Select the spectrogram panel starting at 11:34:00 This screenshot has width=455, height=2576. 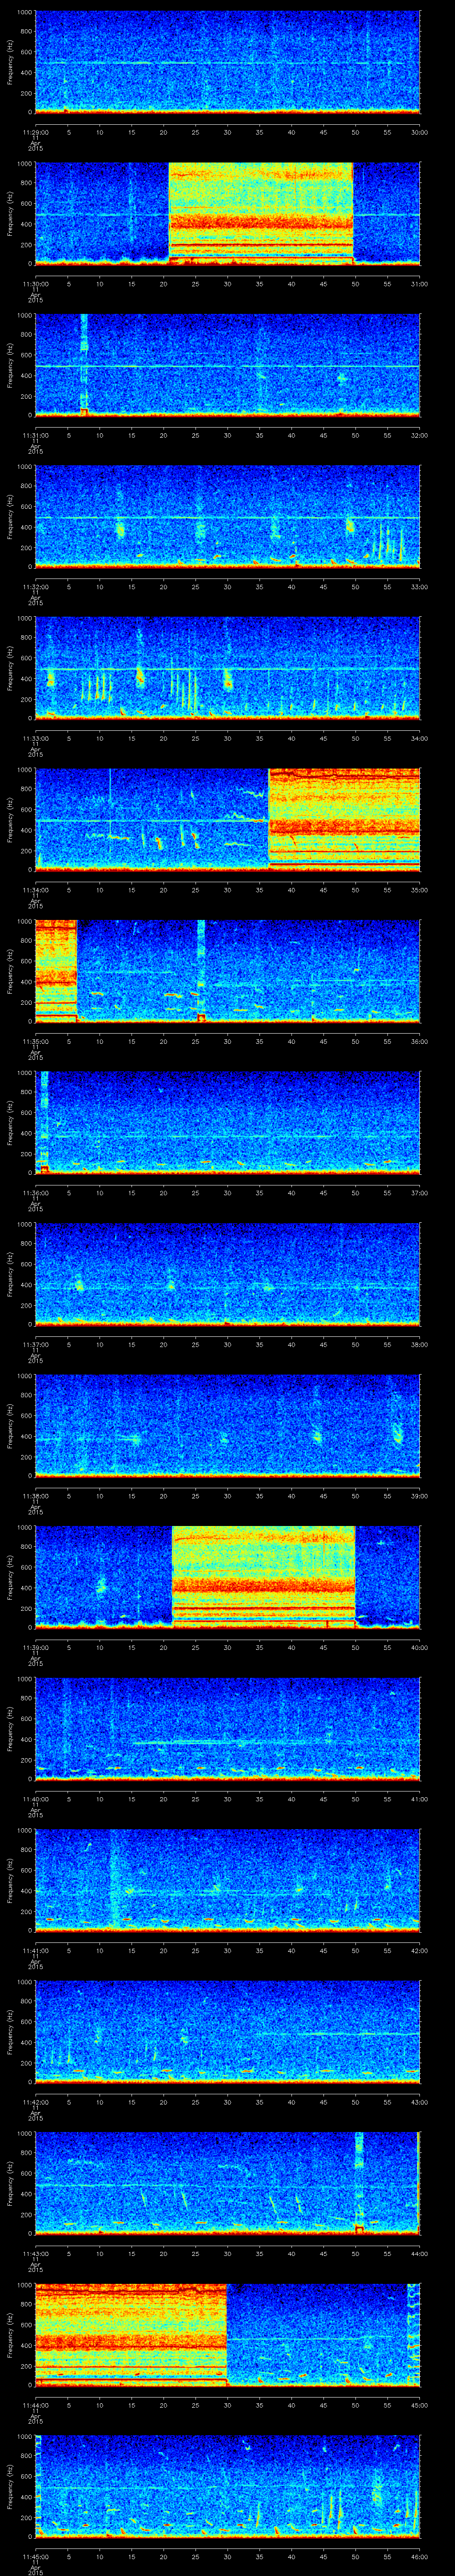click(x=227, y=819)
